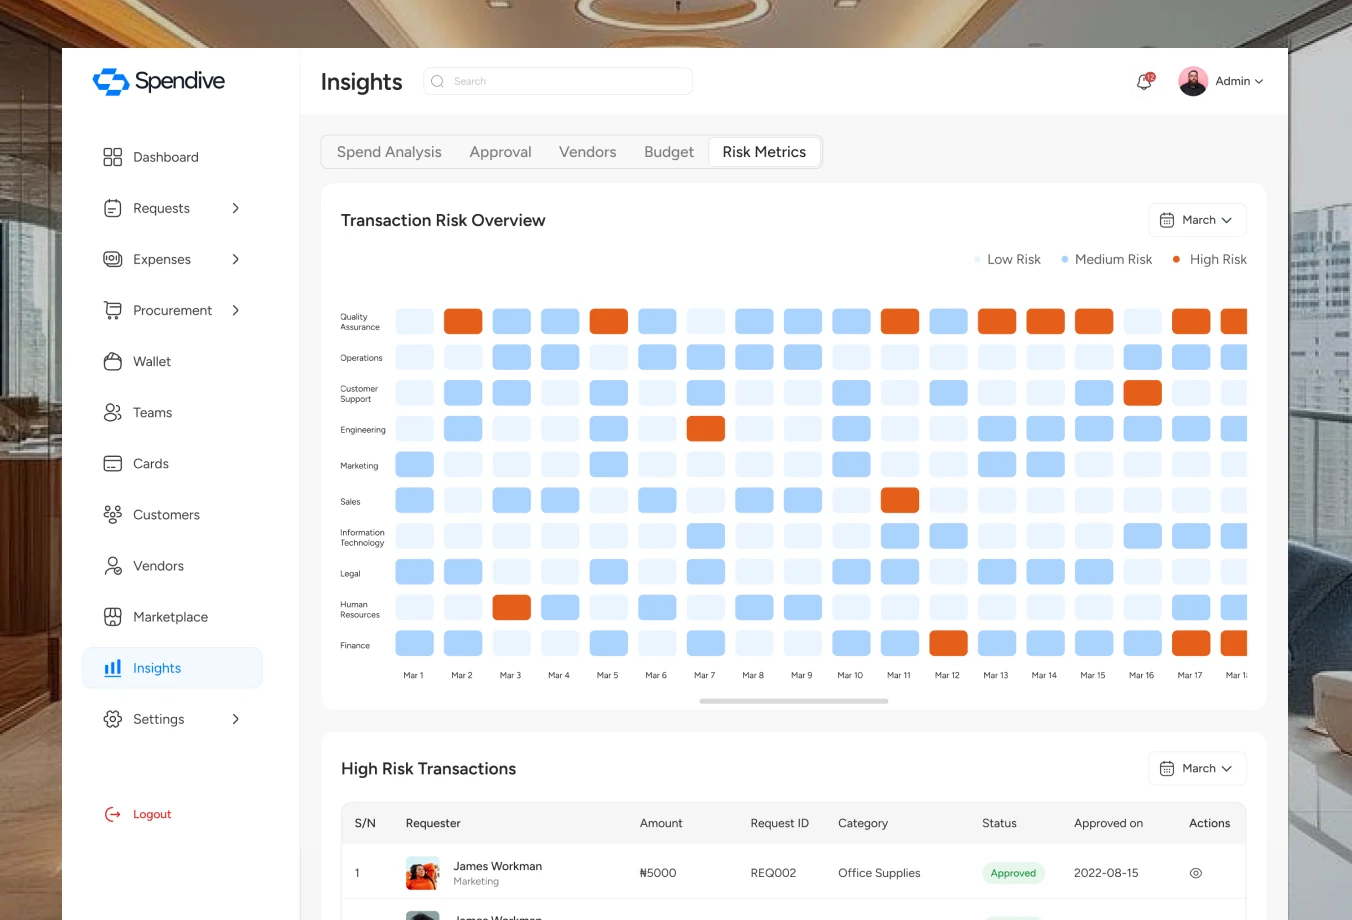Select the orange Engineering cell on Mar 7
Viewport: 1352px width, 920px height.
706,429
